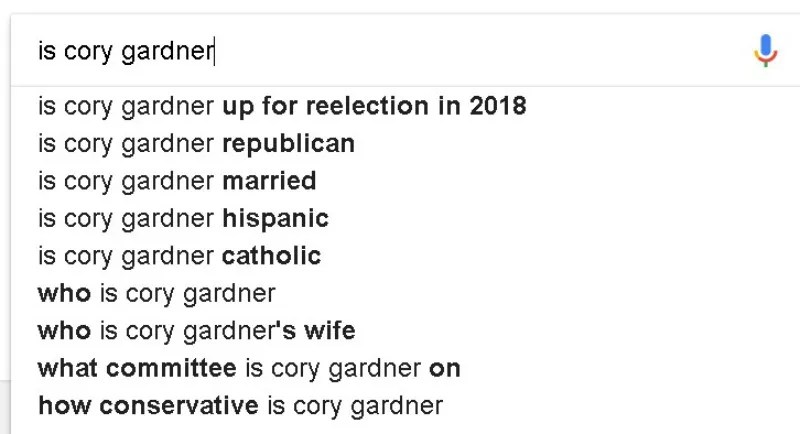The height and width of the screenshot is (434, 800).
Task: Choose the suggestion about Gardner's committee
Action: (249, 368)
